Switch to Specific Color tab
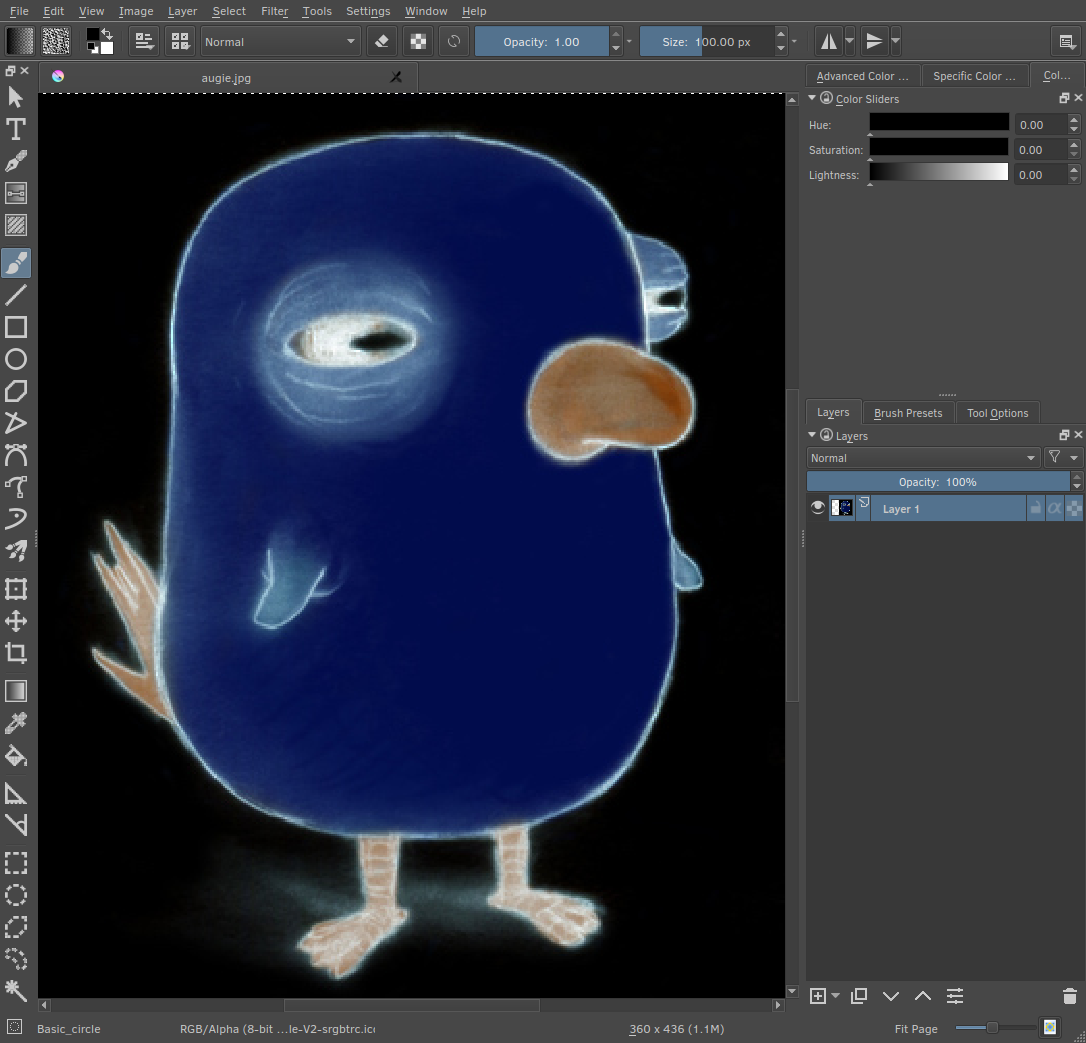Screen dimensions: 1086x1043 tap(974, 75)
